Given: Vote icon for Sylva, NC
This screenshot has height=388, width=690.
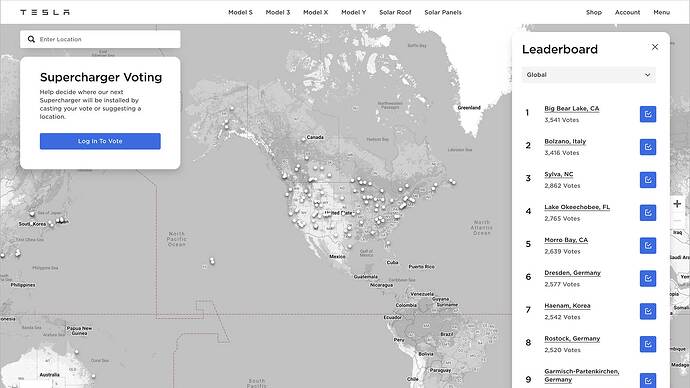Looking at the screenshot, I should click(x=648, y=180).
